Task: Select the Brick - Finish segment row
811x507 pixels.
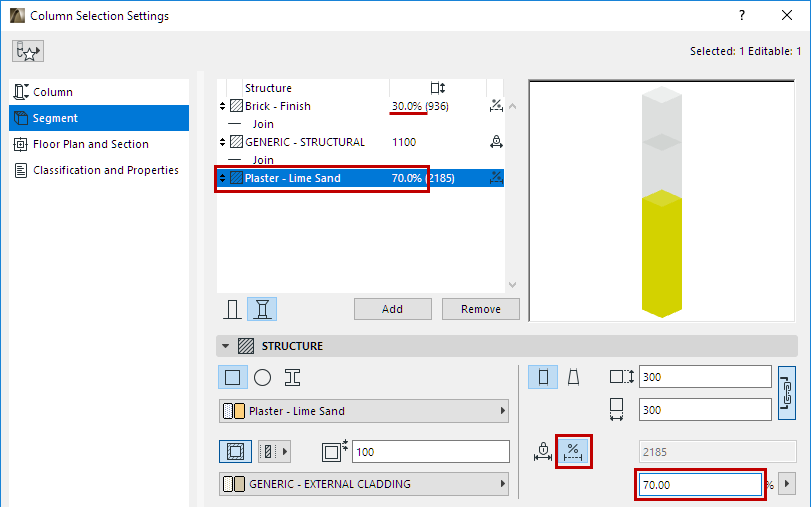Action: tap(361, 106)
